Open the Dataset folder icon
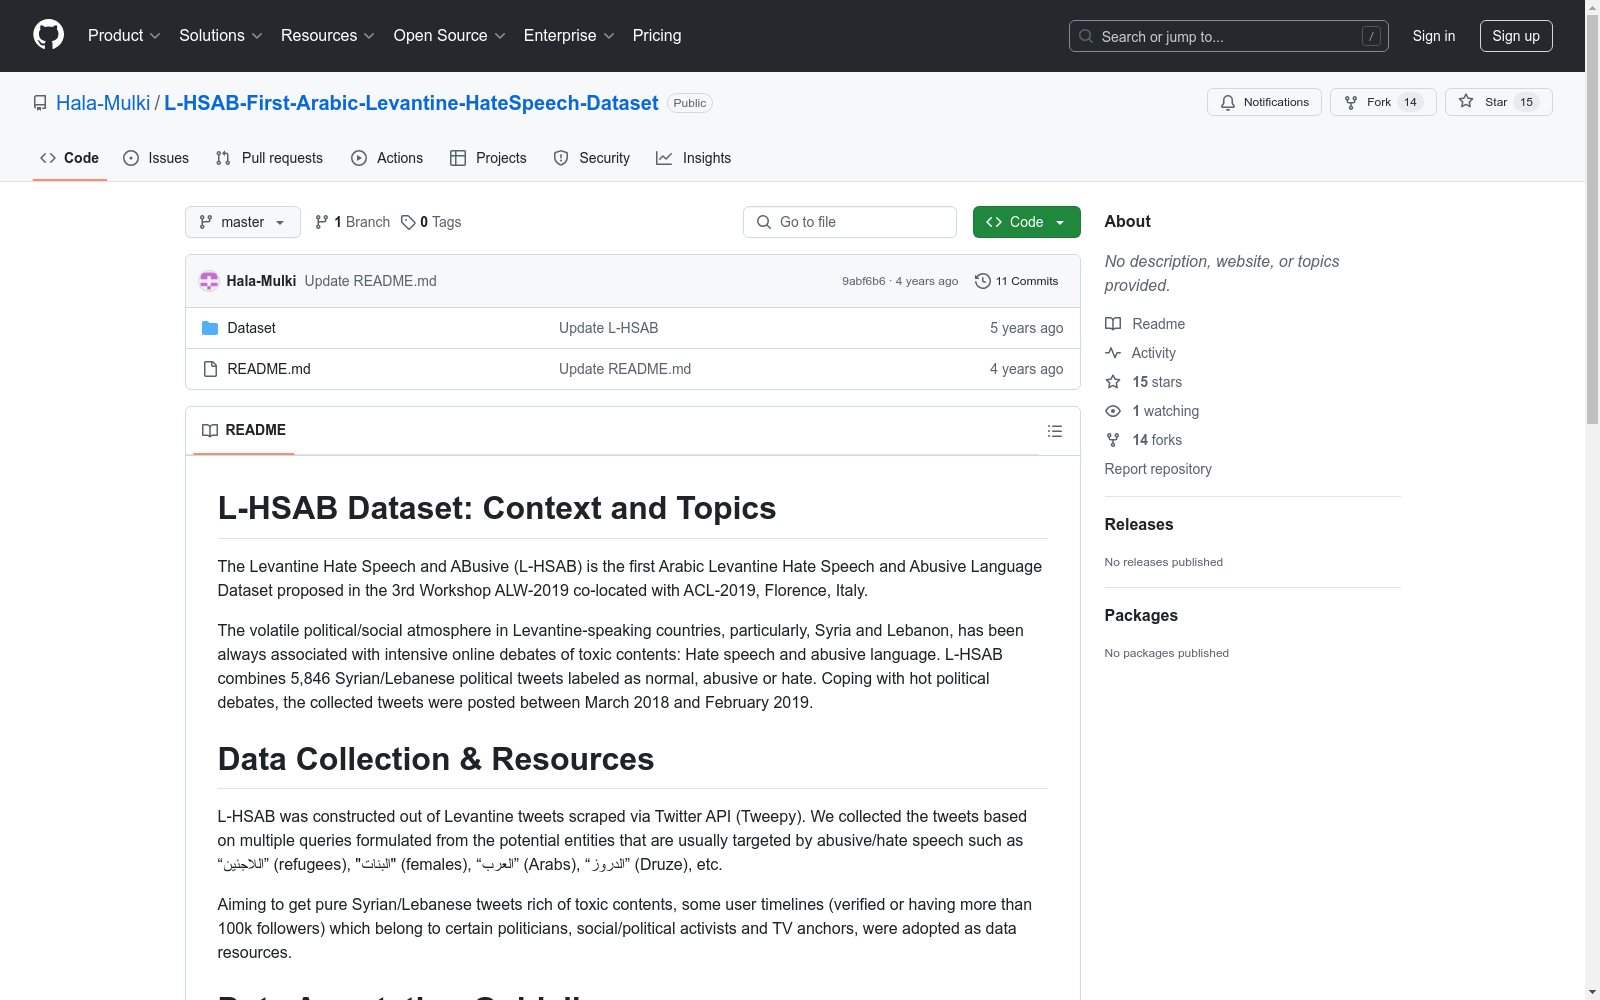The height and width of the screenshot is (1000, 1600). (x=210, y=328)
